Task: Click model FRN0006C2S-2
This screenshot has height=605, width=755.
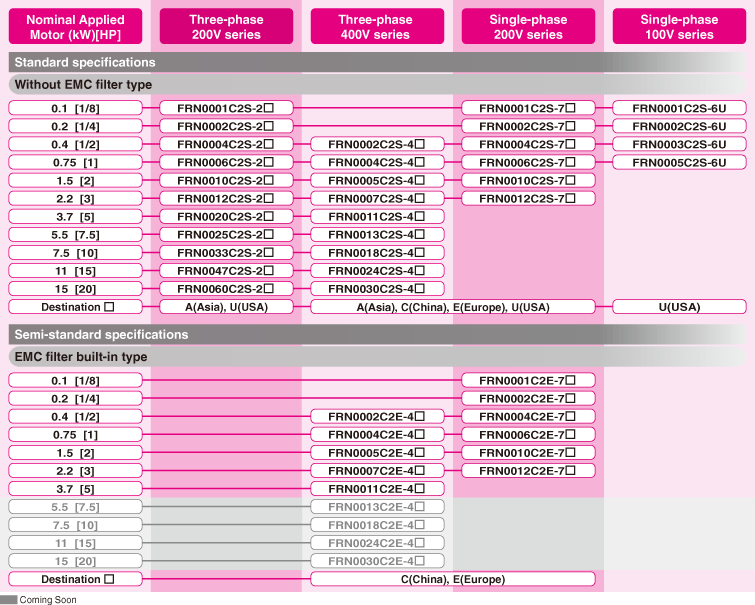Action: click(x=226, y=162)
